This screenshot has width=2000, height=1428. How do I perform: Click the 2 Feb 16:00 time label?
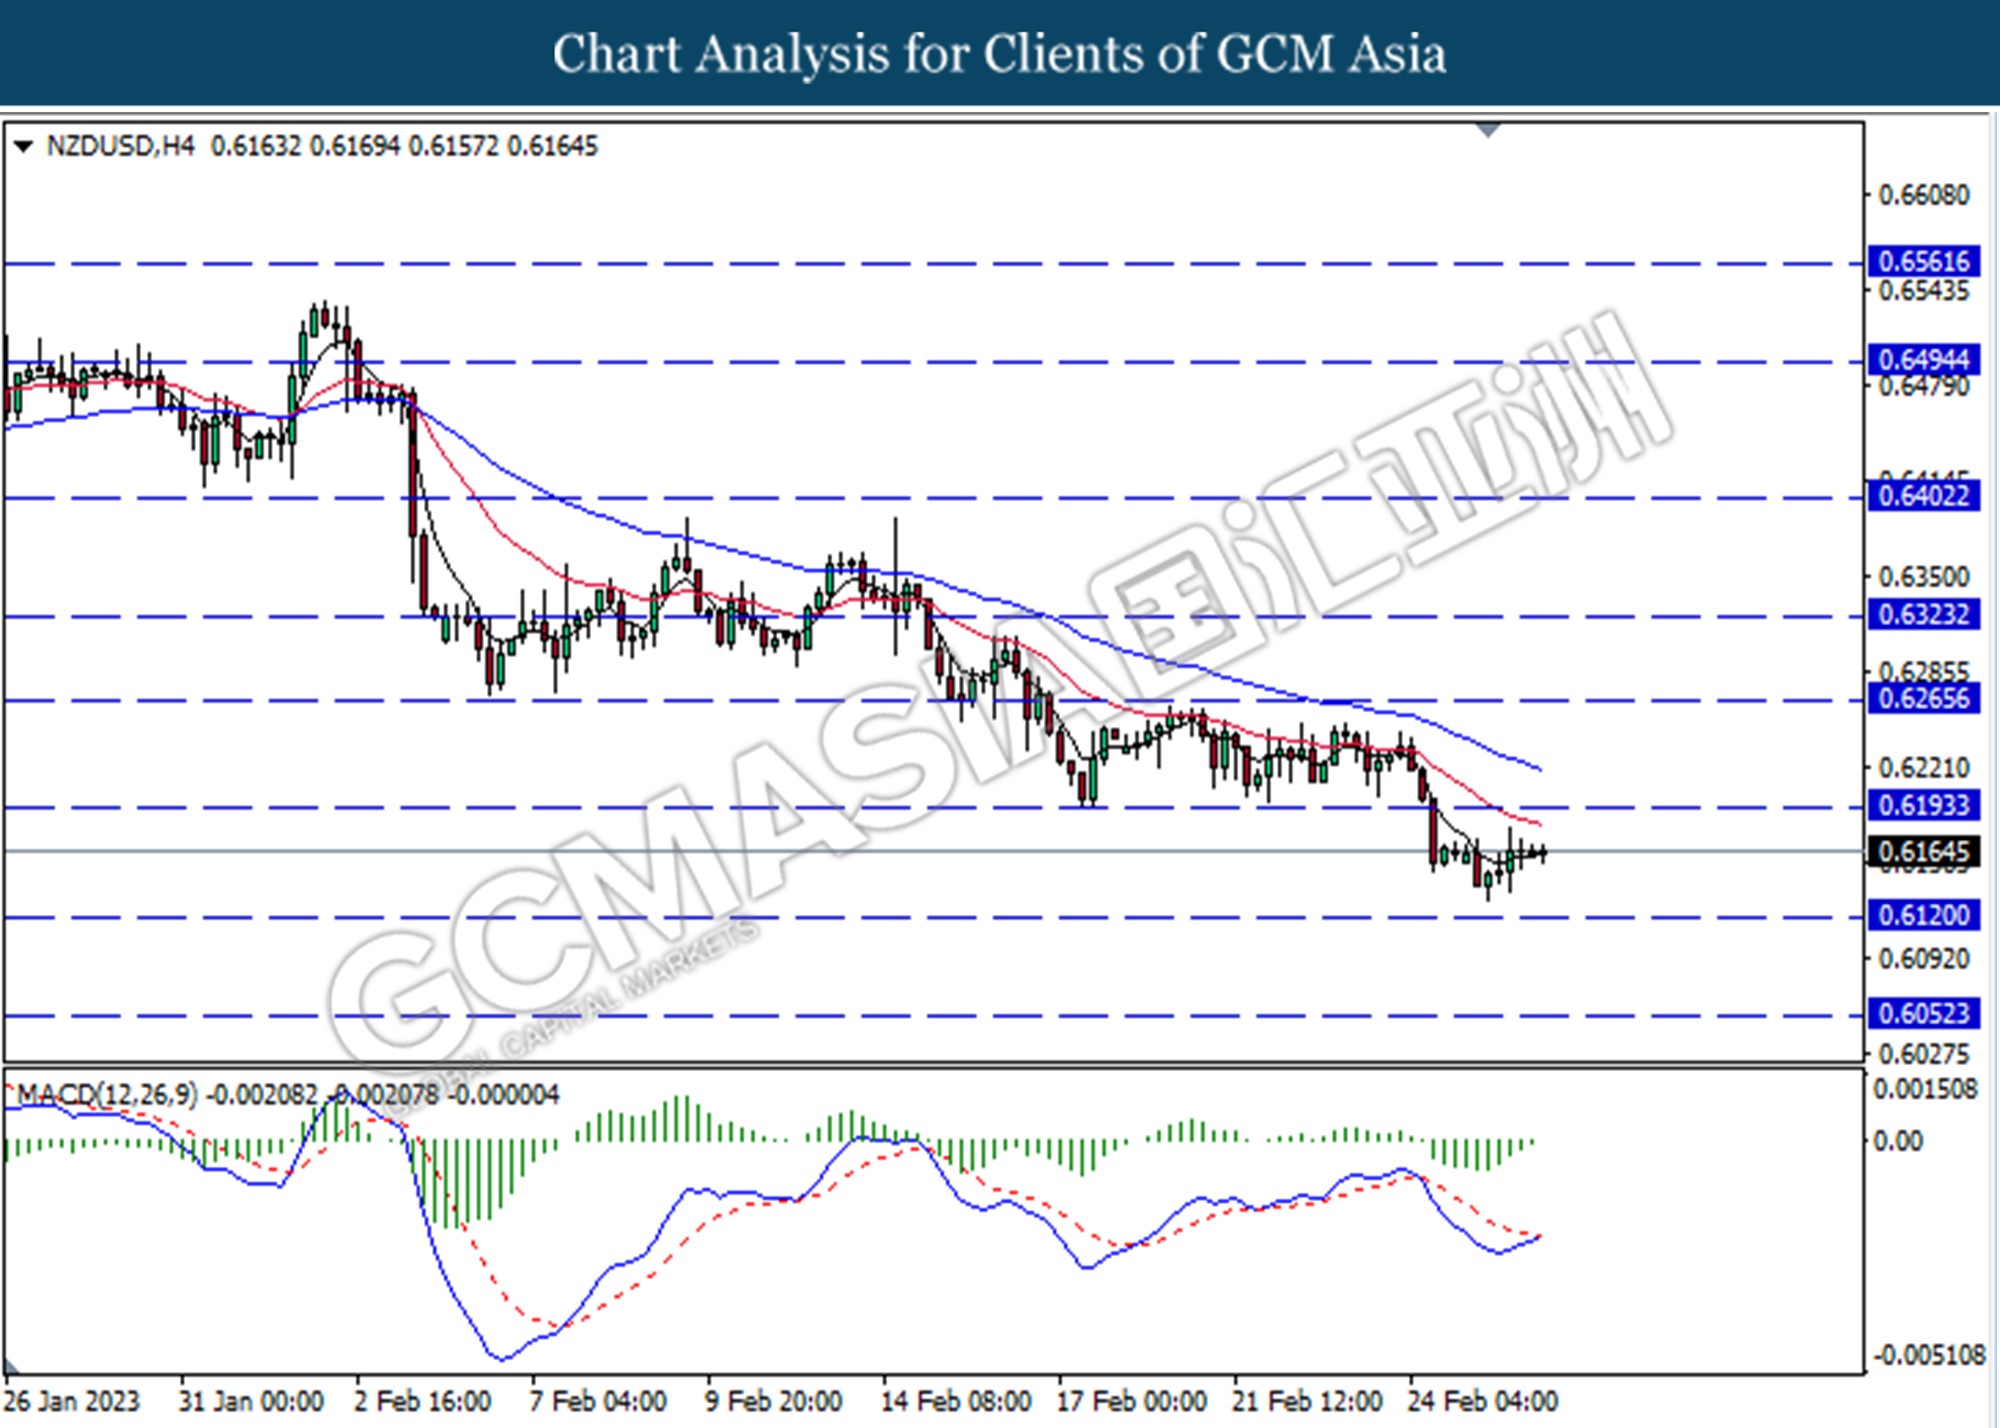(423, 1401)
